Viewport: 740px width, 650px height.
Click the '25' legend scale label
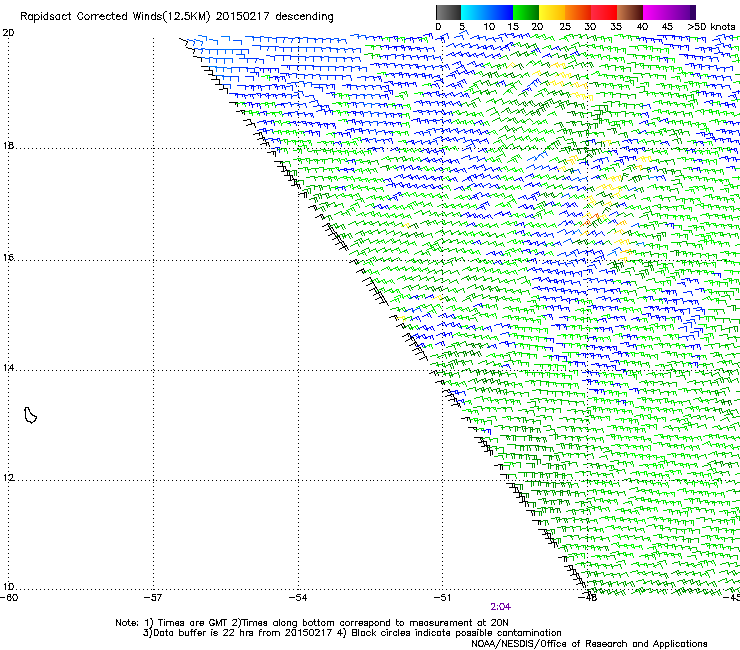click(565, 27)
